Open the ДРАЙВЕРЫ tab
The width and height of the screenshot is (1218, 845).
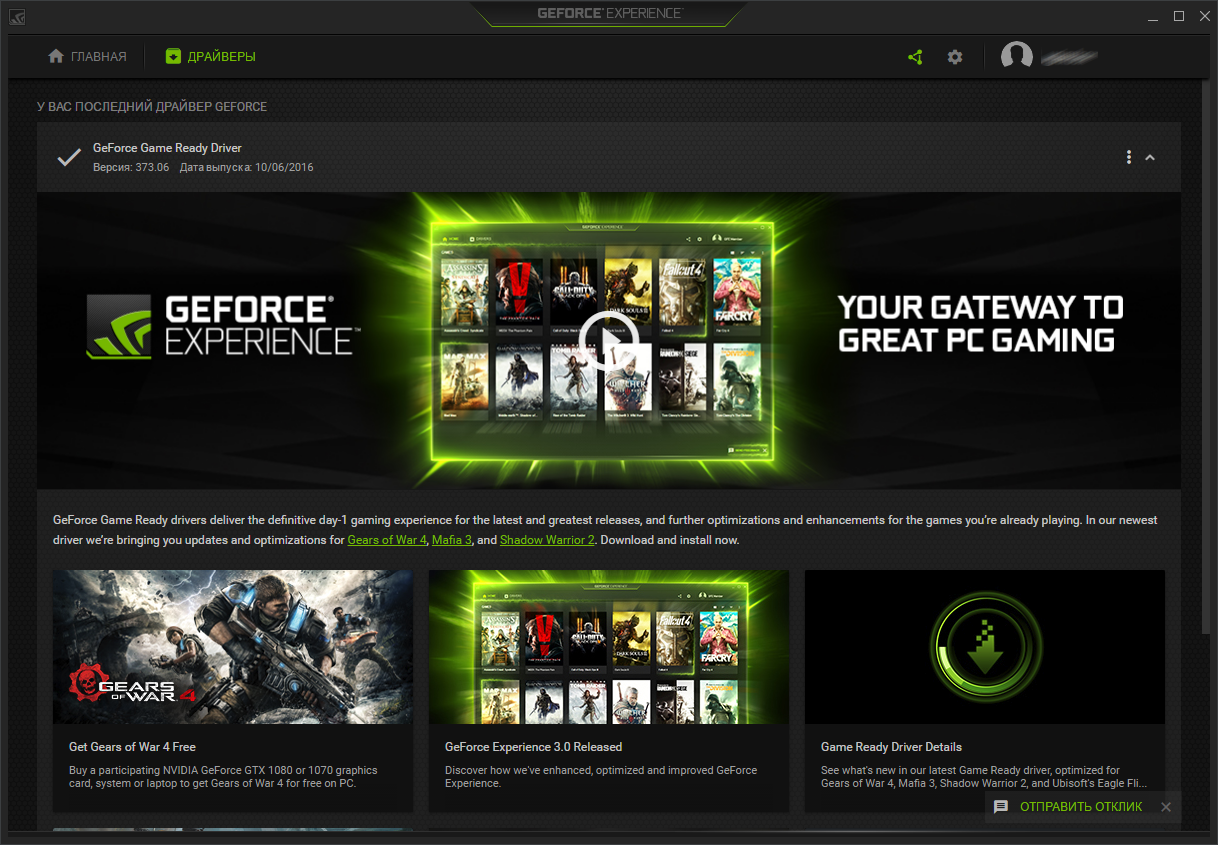click(210, 57)
